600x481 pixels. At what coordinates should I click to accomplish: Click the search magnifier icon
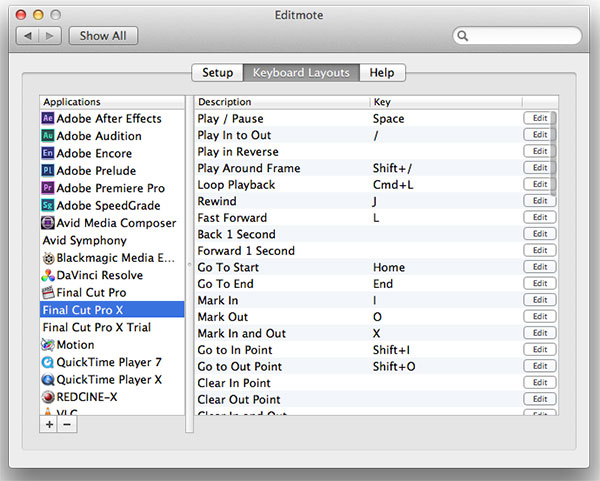coord(463,36)
